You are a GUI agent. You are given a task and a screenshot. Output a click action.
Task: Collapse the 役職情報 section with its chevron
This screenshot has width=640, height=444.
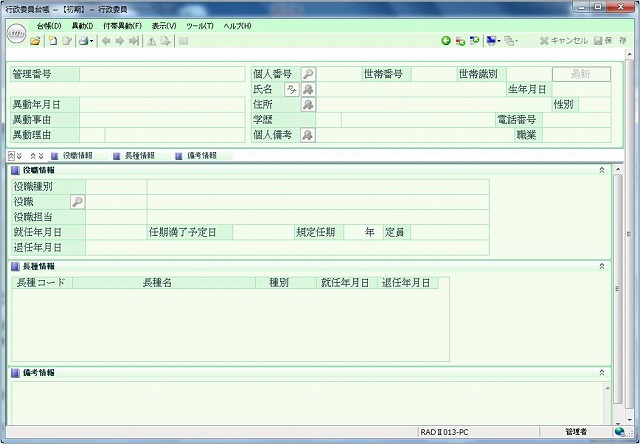(601, 170)
